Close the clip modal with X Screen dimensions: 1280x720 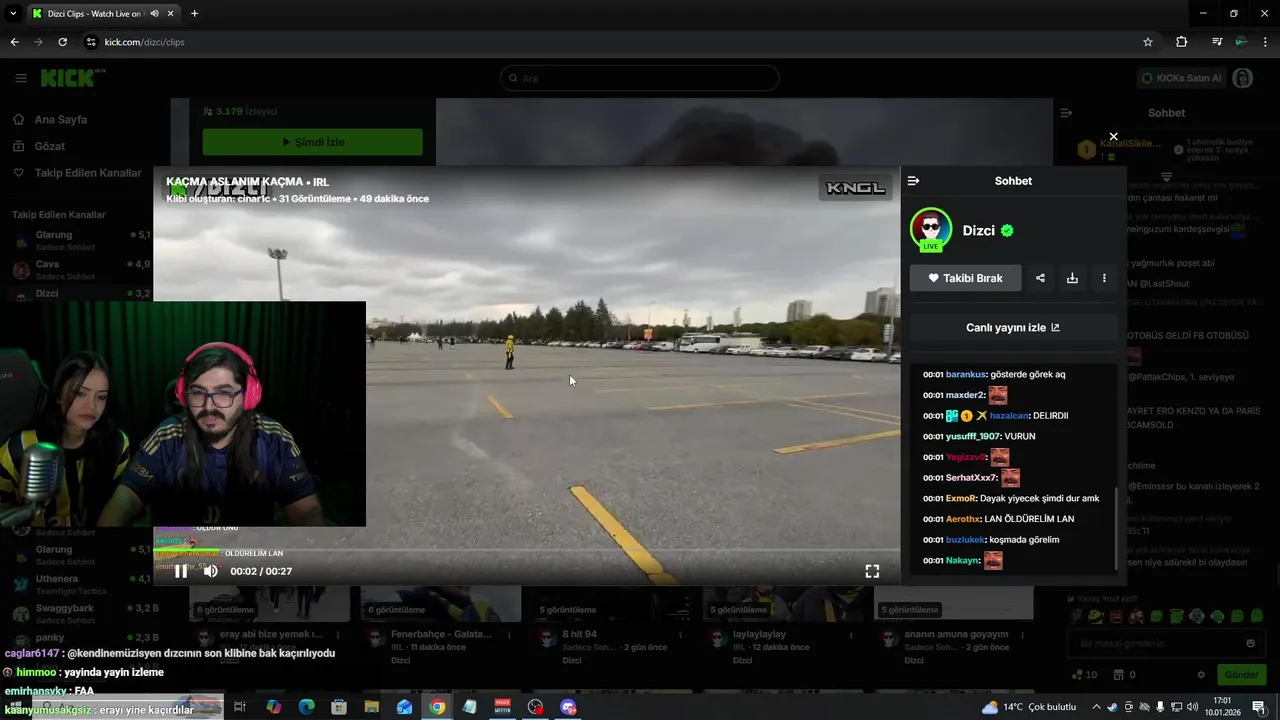click(1113, 137)
